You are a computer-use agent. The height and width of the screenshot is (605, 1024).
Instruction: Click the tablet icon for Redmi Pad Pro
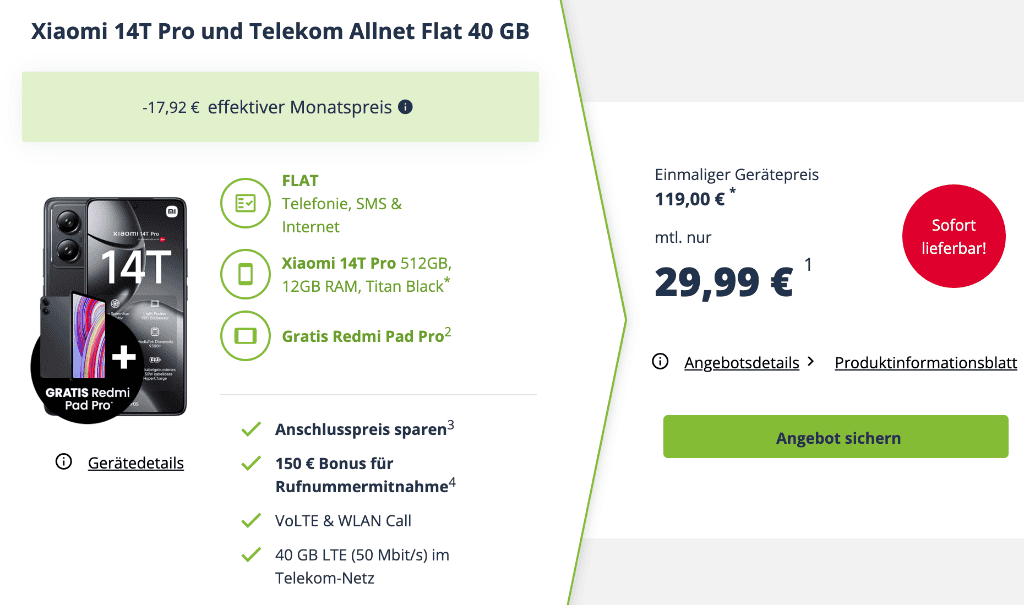point(245,336)
